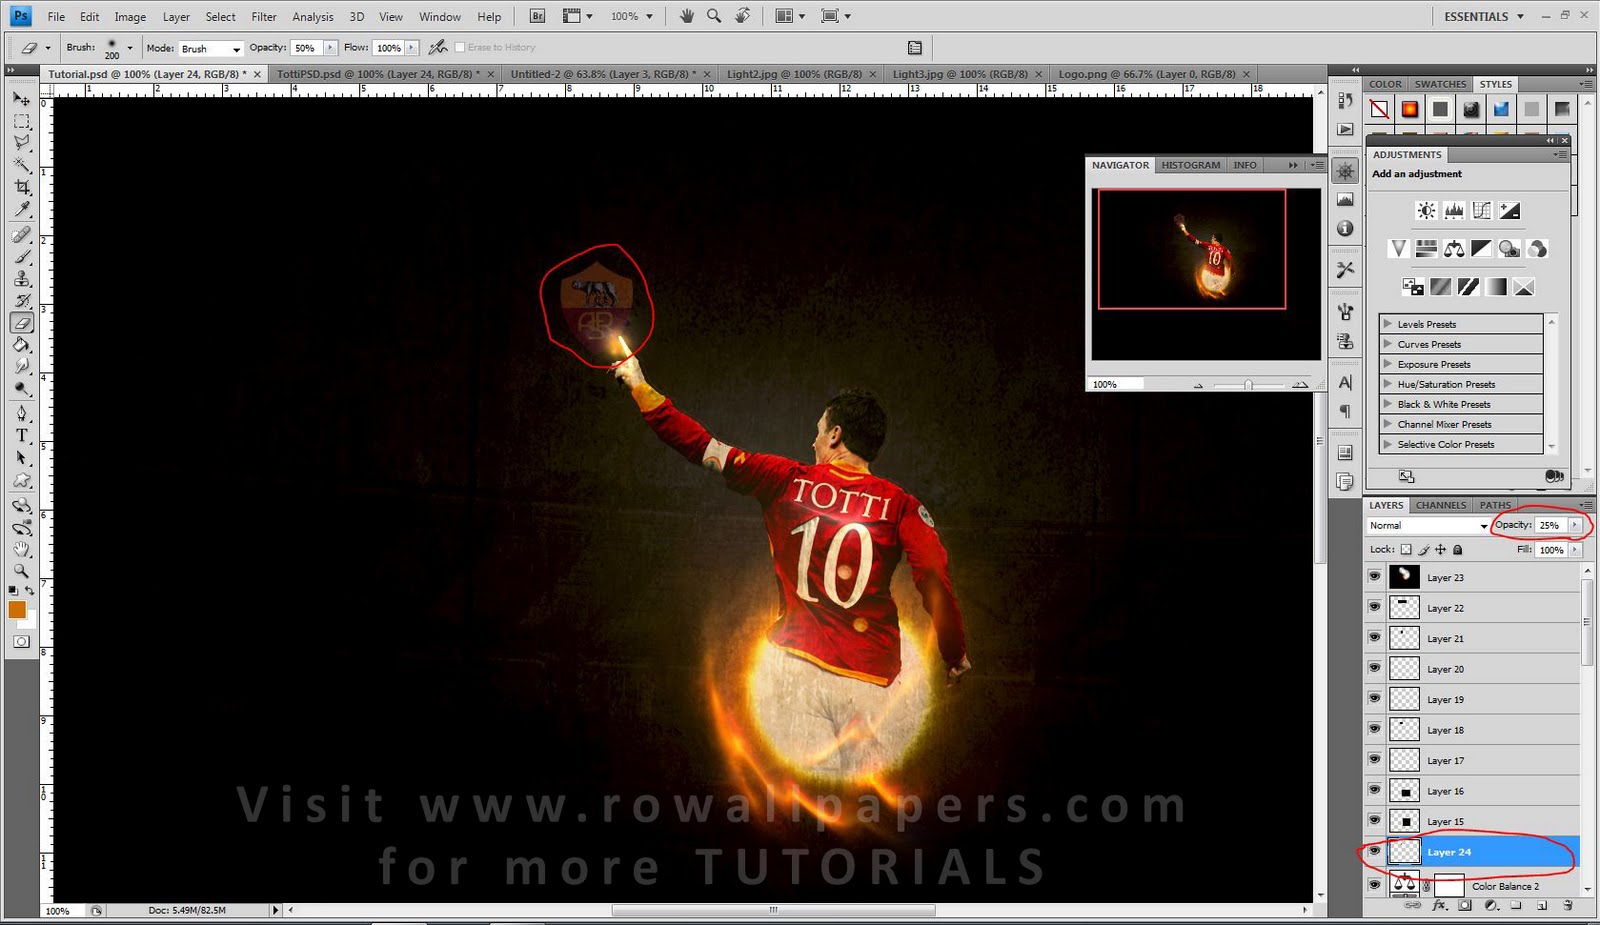Screen dimensions: 1600x925
Task: Select the Lasso tool
Action: (21, 143)
